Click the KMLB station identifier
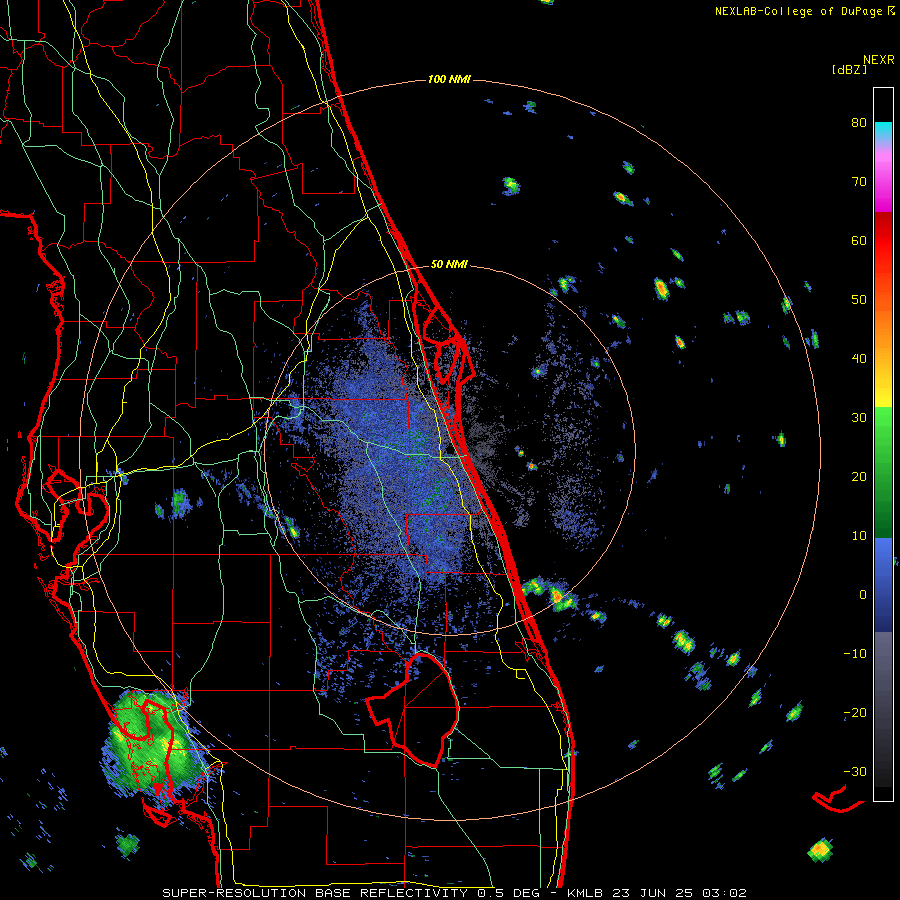This screenshot has height=900, width=900. point(585,893)
